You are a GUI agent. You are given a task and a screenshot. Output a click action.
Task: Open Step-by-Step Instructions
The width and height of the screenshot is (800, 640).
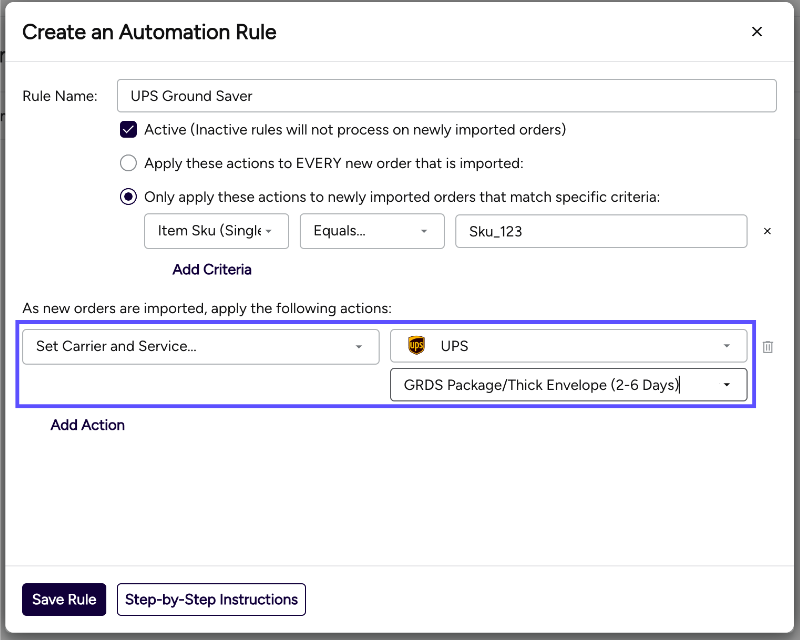coord(211,600)
